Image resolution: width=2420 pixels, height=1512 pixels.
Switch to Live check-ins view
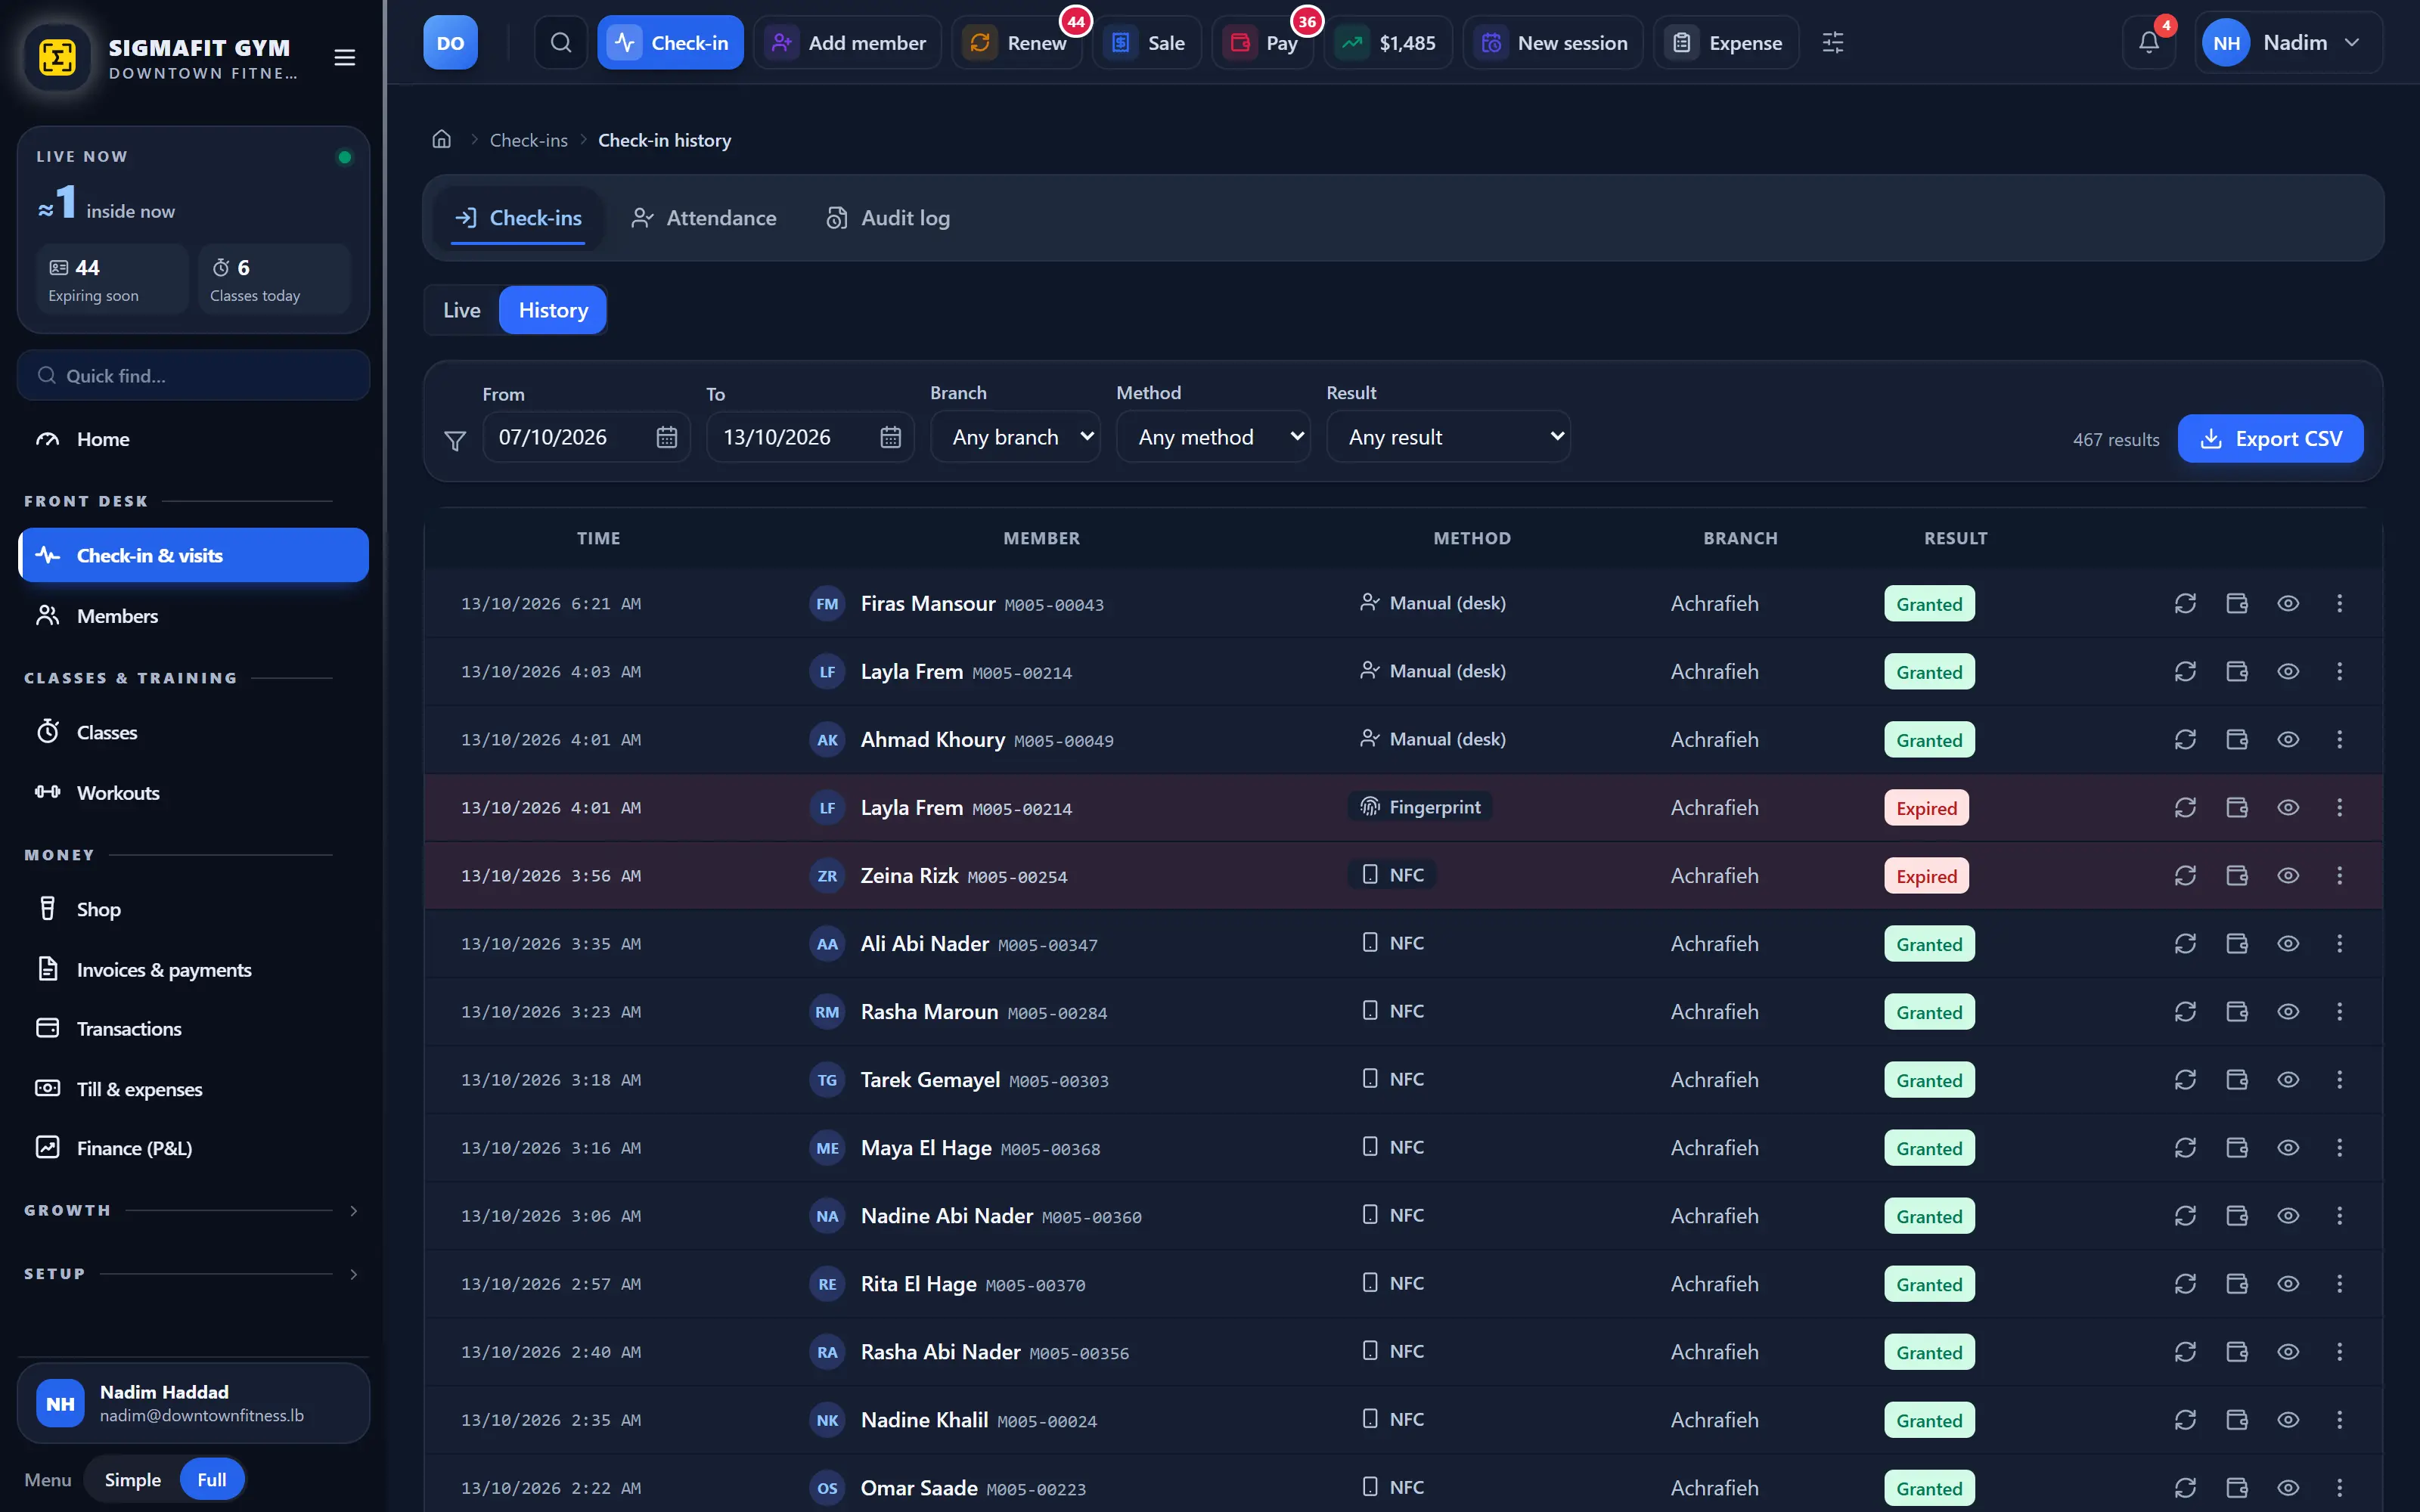click(461, 310)
